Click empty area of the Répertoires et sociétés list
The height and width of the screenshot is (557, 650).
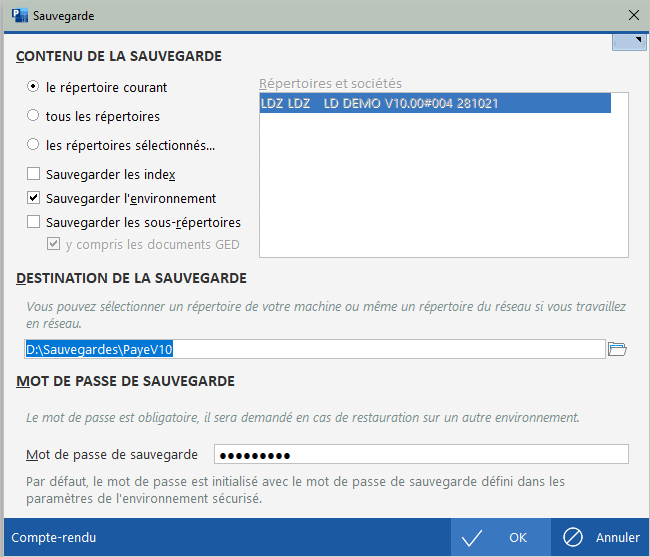pos(442,190)
